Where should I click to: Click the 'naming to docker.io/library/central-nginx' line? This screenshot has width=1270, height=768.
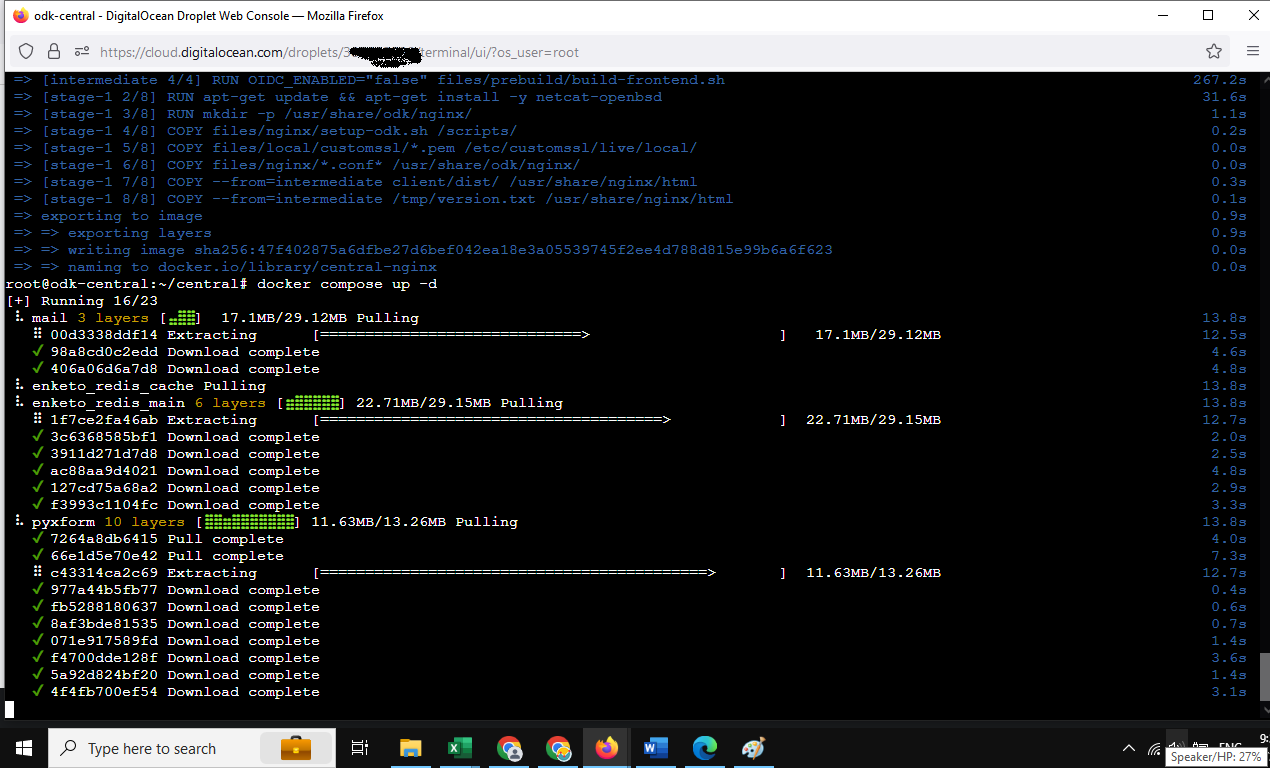[225, 267]
